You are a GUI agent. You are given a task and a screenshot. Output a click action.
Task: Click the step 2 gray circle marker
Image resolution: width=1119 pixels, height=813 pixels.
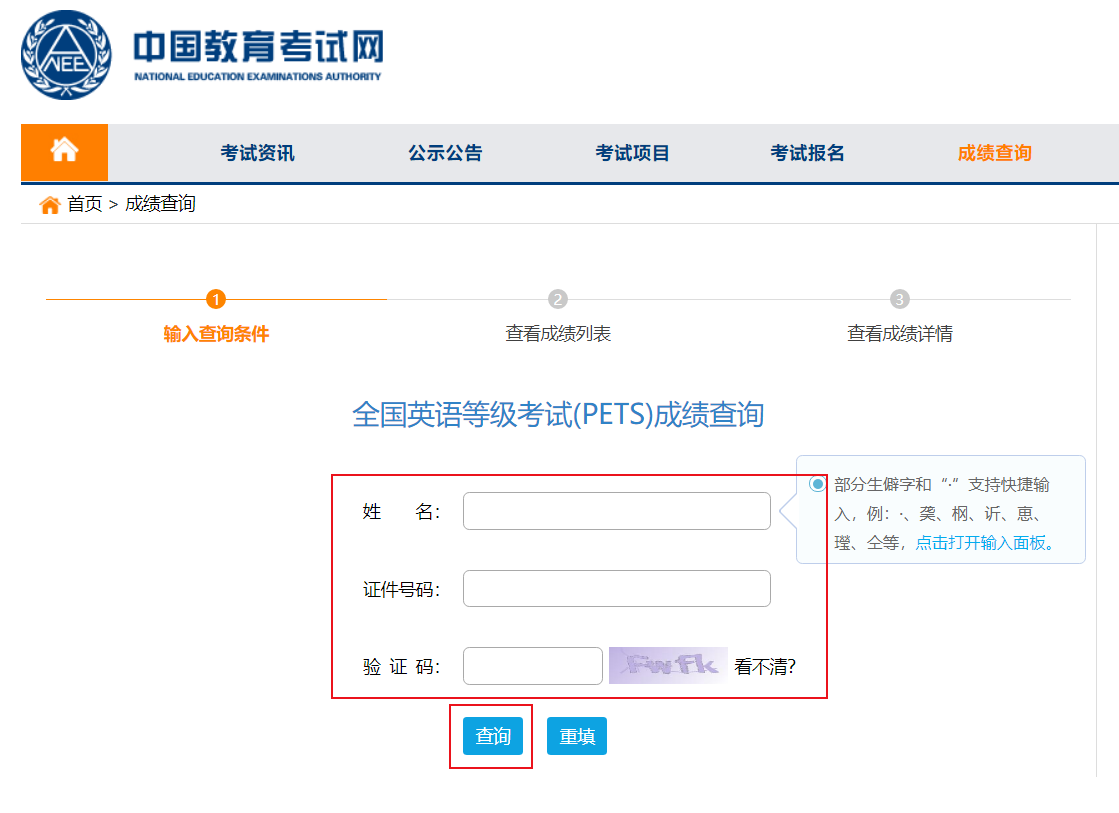coord(558,299)
